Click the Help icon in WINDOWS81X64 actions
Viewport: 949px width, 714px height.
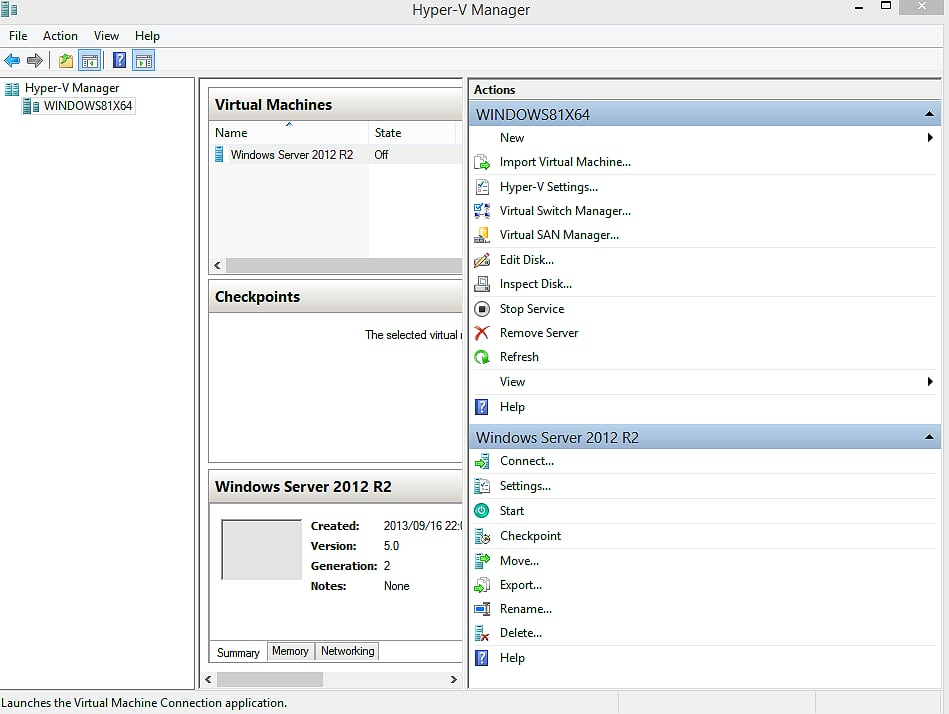tap(482, 407)
